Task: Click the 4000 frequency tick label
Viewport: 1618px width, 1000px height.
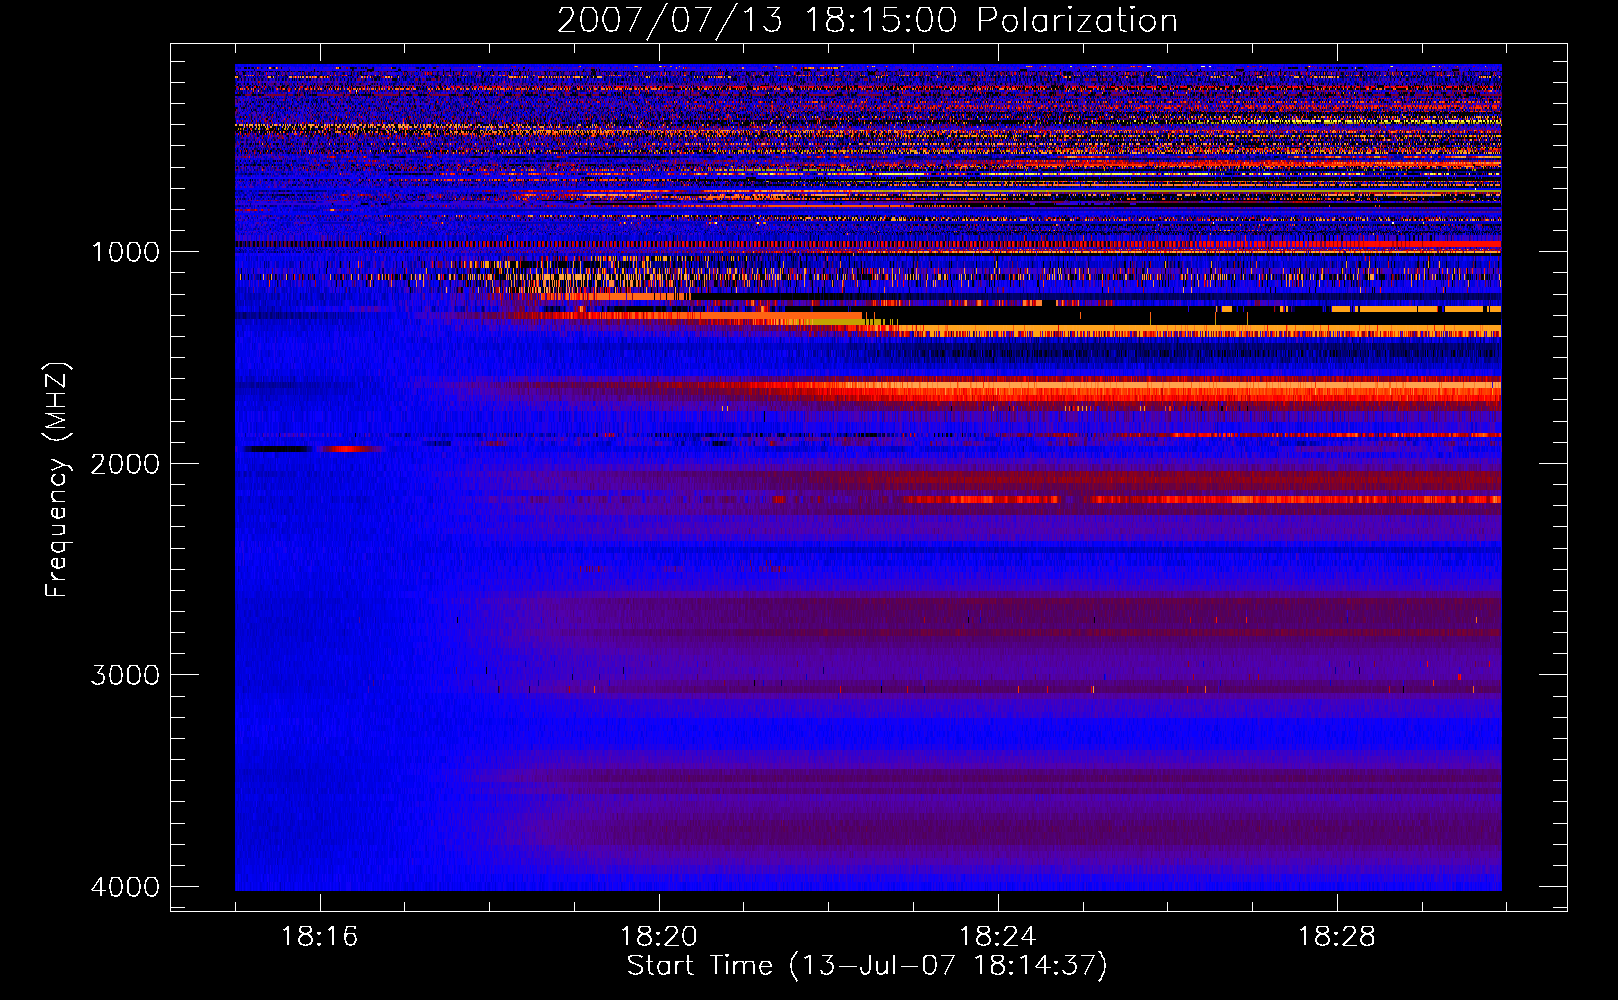Action: (125, 887)
